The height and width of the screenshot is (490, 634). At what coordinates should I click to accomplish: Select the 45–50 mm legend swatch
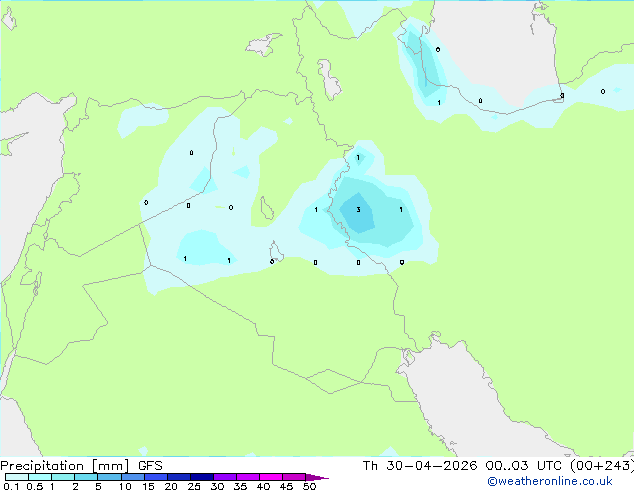(294, 477)
